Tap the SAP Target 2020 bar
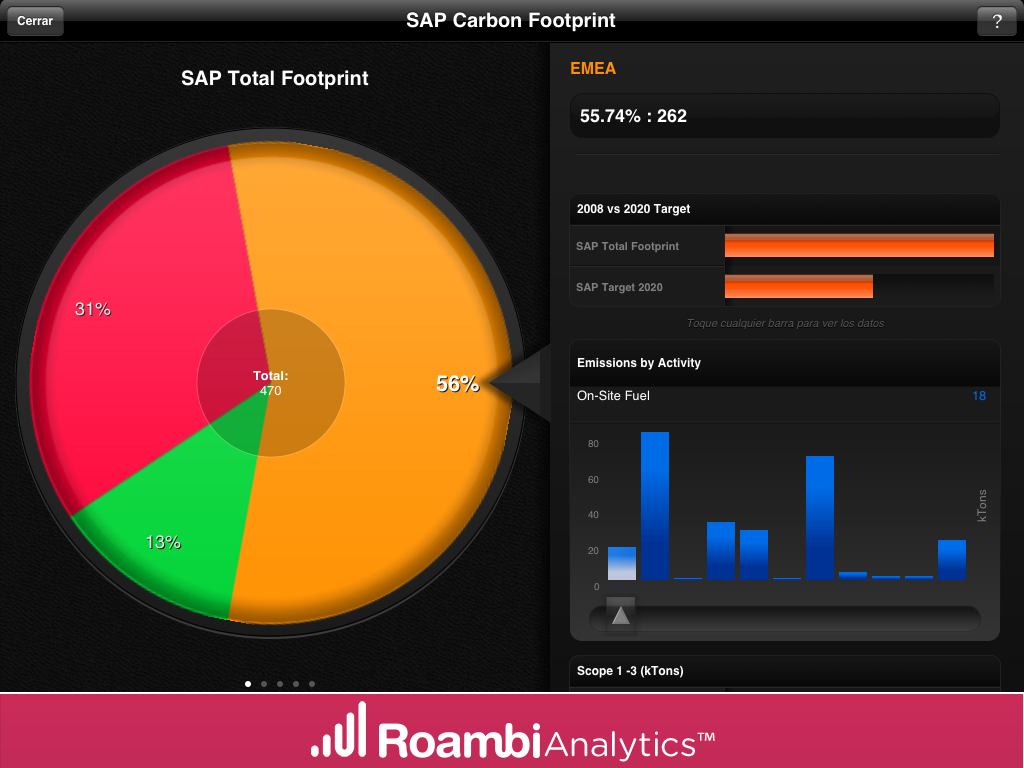The image size is (1024, 768). 798,287
